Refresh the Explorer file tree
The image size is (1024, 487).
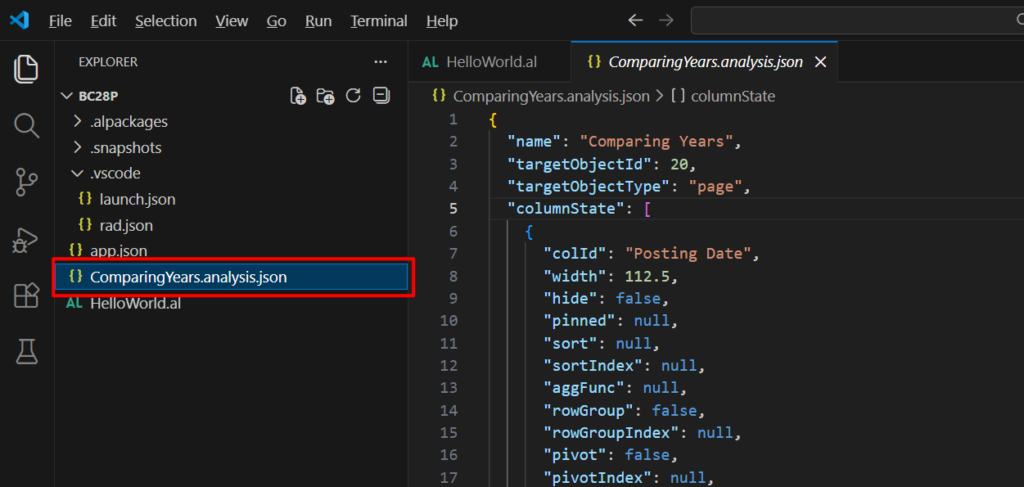[353, 96]
